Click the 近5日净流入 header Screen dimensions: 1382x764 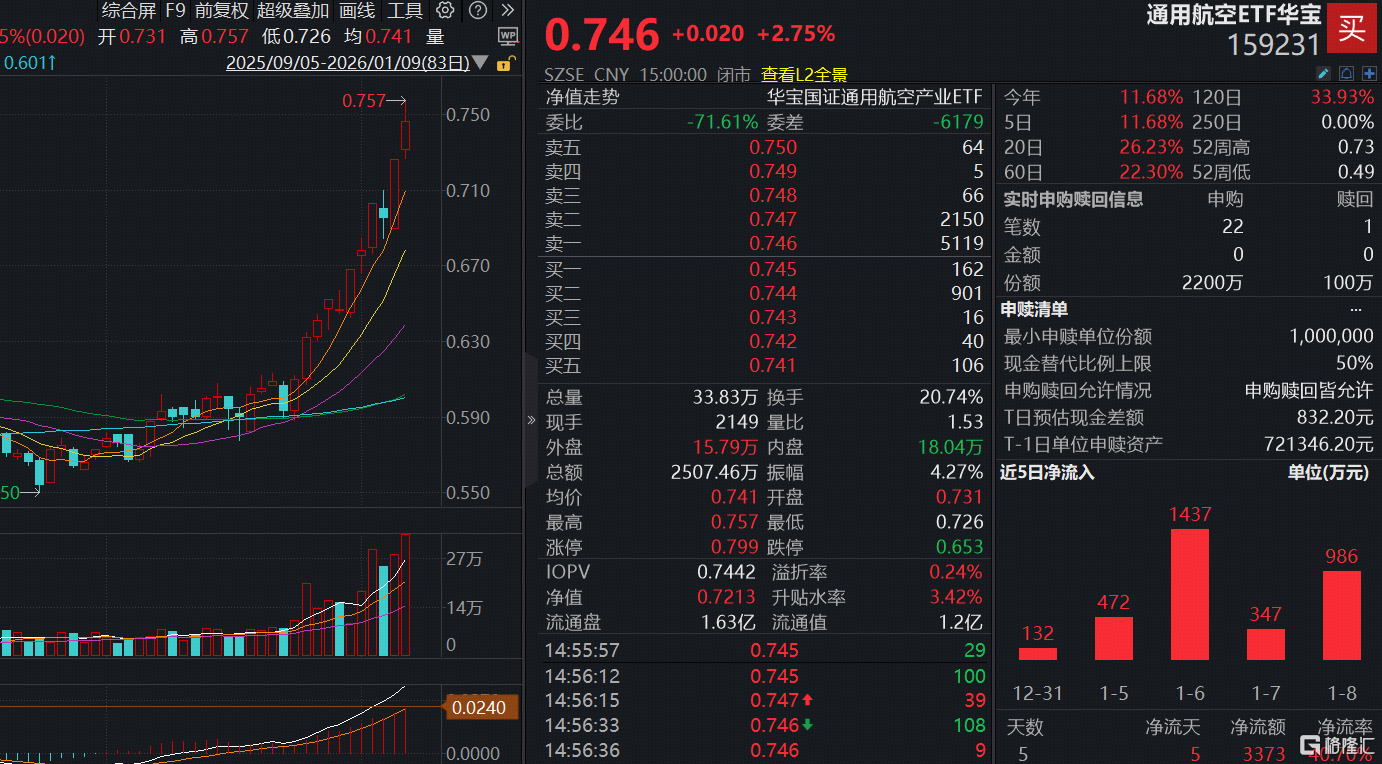[x=1047, y=472]
